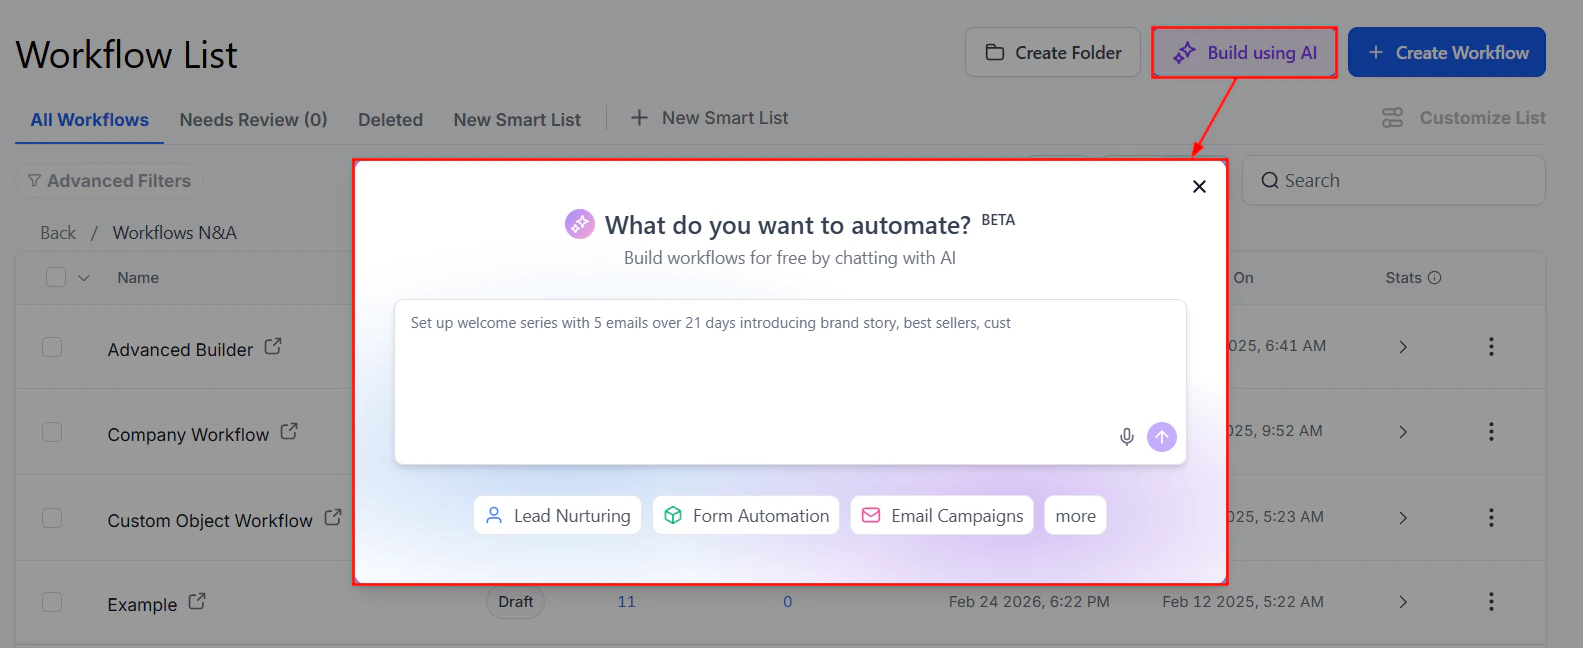This screenshot has width=1583, height=648.
Task: Expand stats chevron for Example row
Action: point(1403,602)
